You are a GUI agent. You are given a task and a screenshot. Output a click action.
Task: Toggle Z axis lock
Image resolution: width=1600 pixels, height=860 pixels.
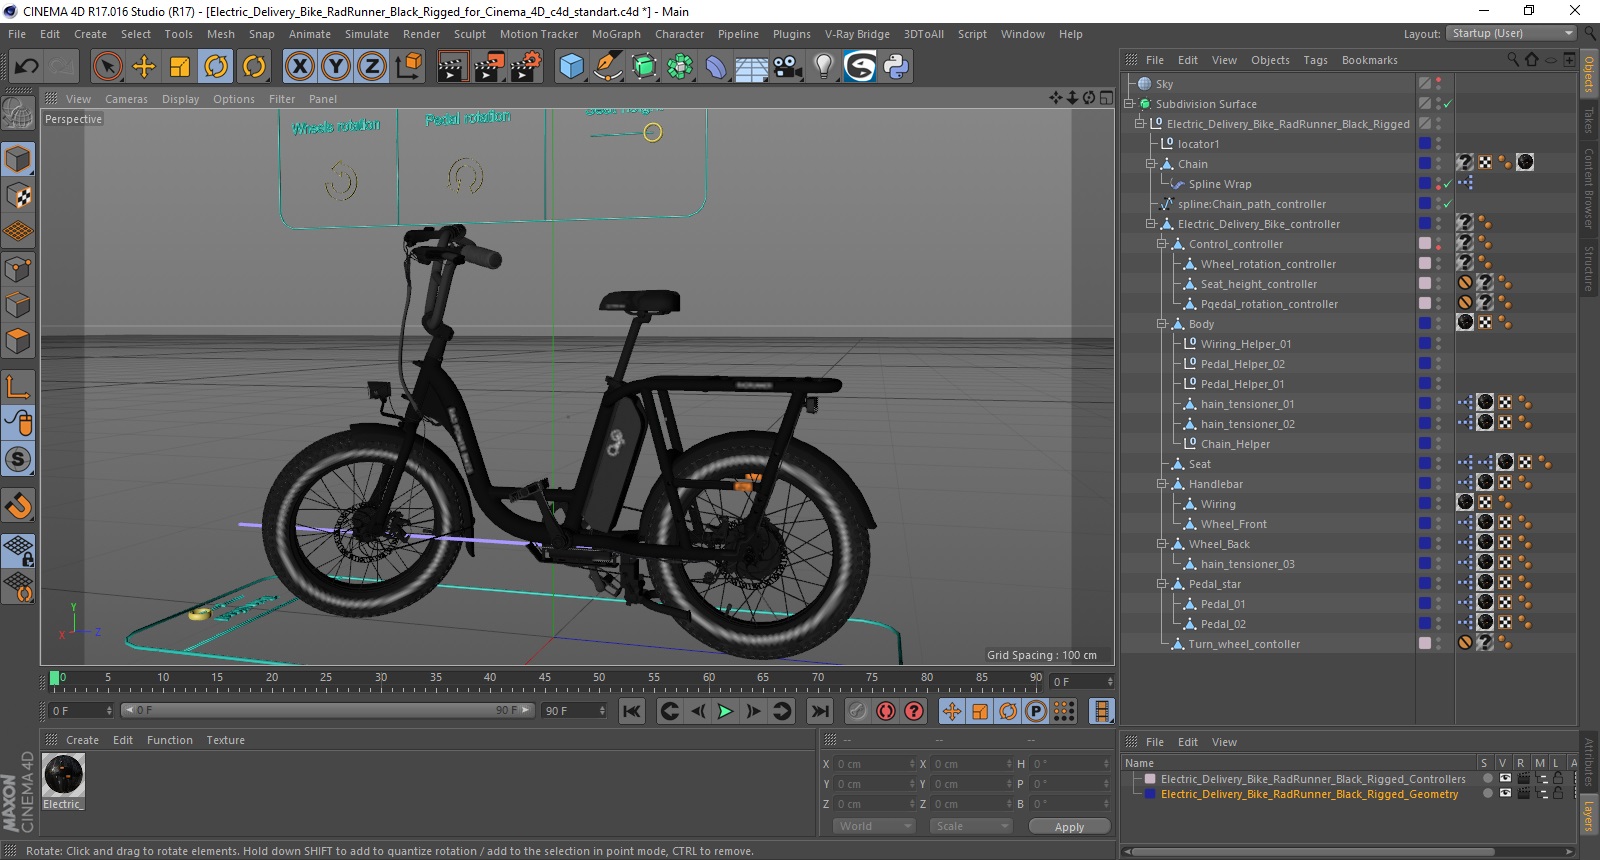click(371, 67)
